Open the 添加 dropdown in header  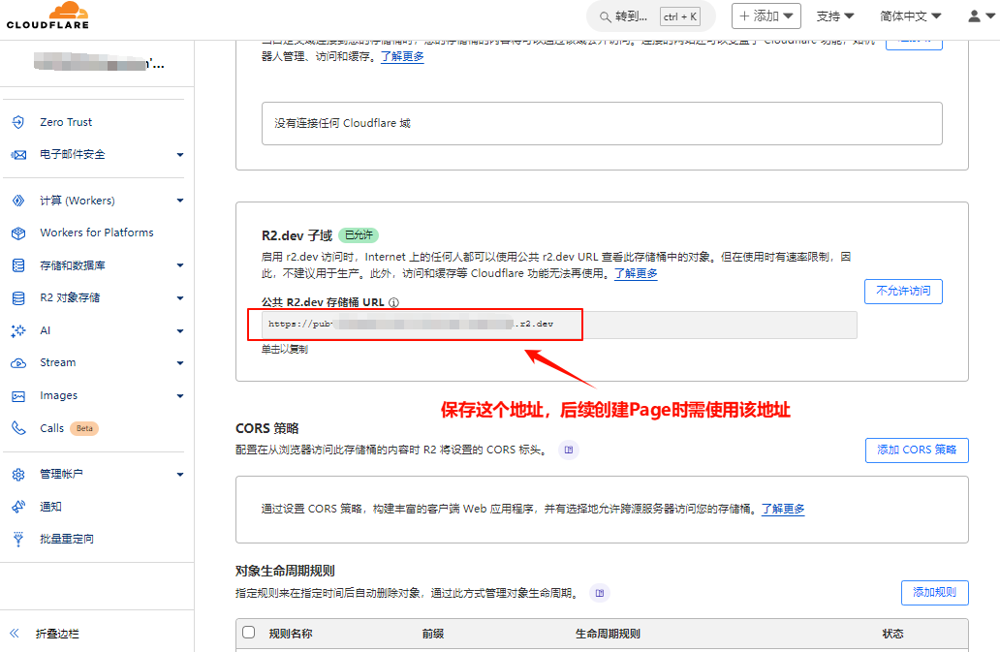(x=767, y=16)
